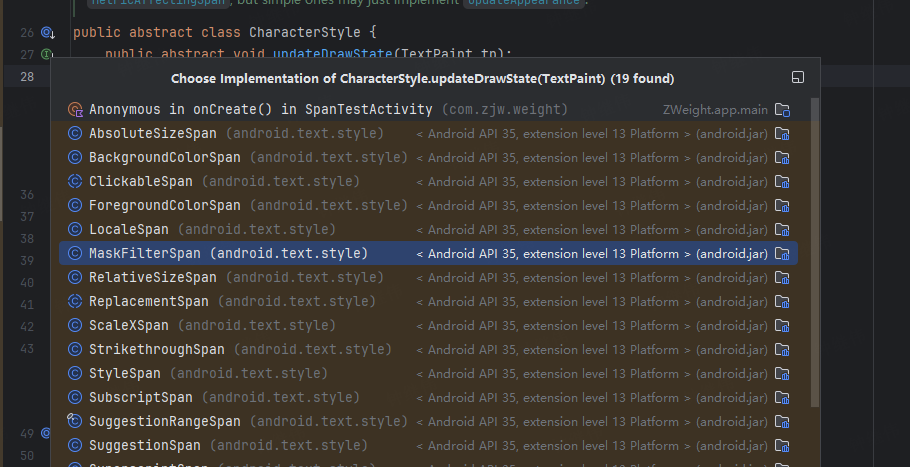This screenshot has height=467, width=910.
Task: Click the popup title Choose Implementation text
Action: click(422, 78)
